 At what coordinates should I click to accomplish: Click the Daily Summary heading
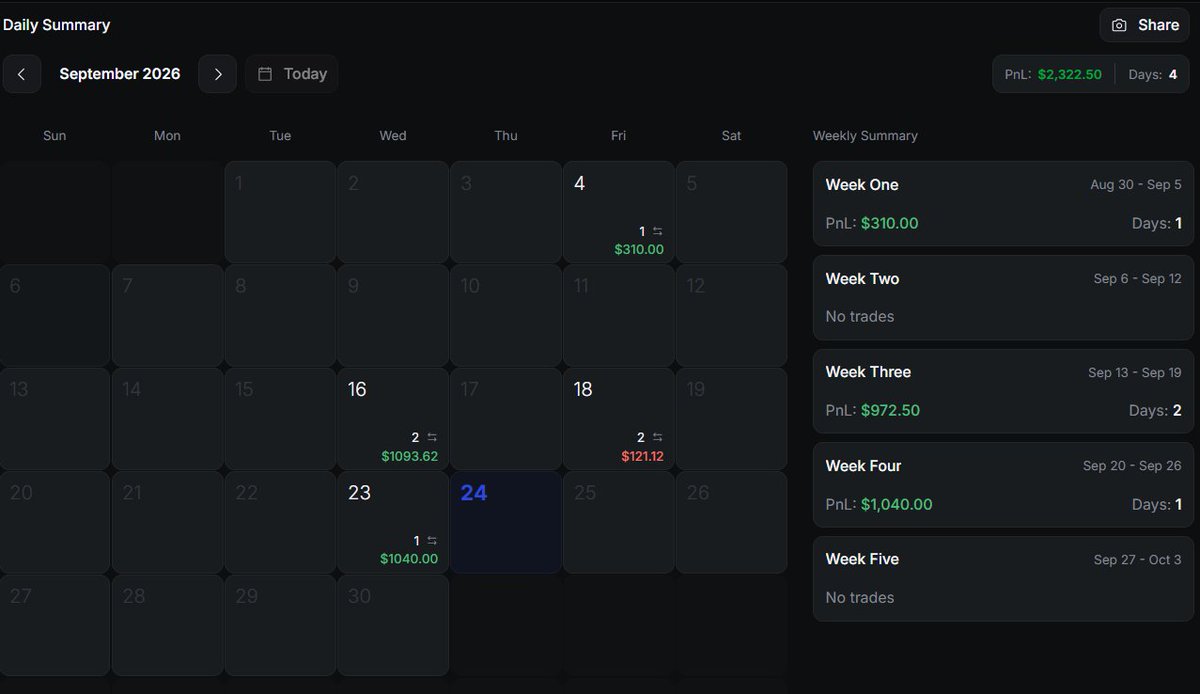pyautogui.click(x=57, y=25)
